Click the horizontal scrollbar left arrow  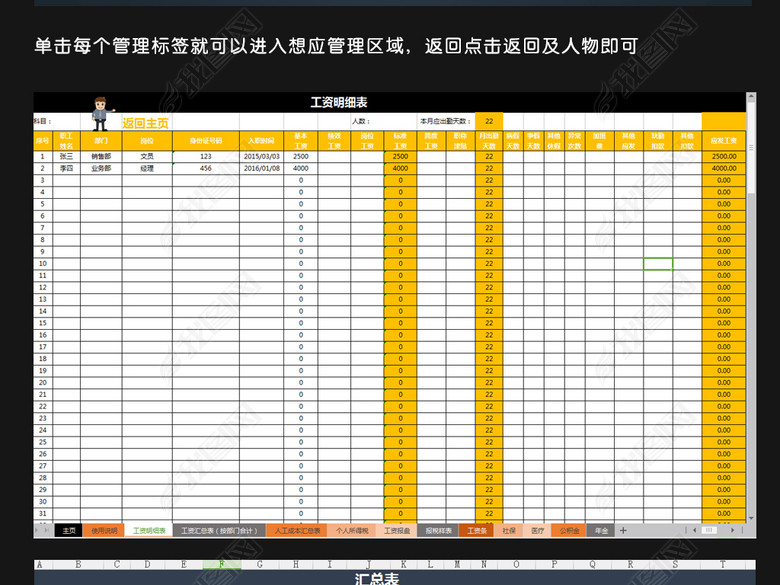point(694,530)
